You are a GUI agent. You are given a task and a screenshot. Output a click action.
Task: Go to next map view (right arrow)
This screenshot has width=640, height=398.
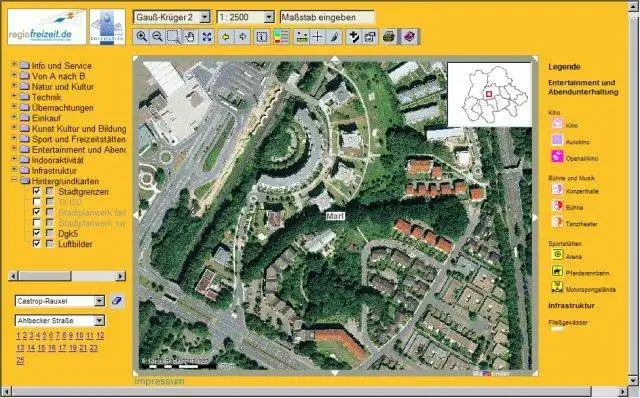click(242, 37)
